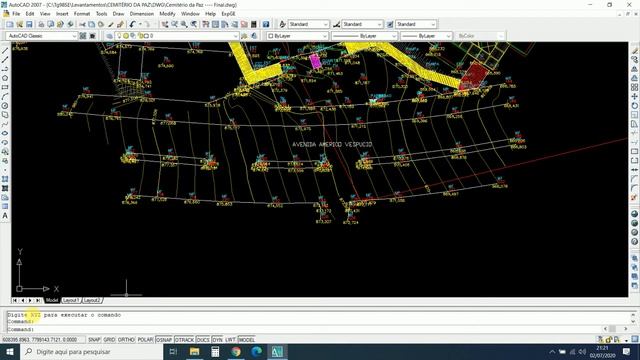This screenshot has width=640, height=360.
Task: Toggle GRID display in status bar
Action: click(109, 340)
